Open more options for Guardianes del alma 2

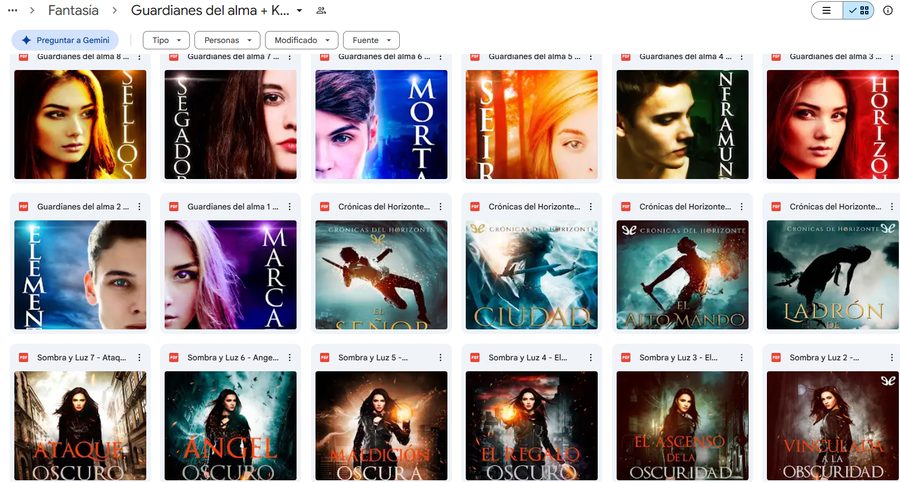click(x=139, y=207)
